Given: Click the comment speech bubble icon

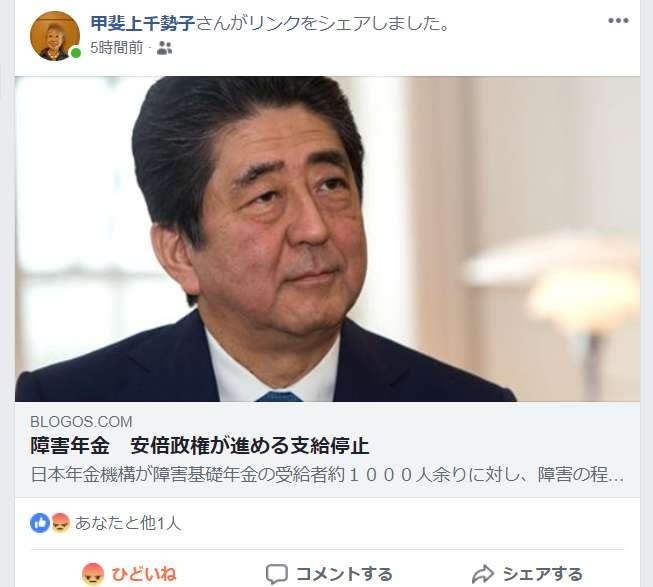Looking at the screenshot, I should 277,574.
